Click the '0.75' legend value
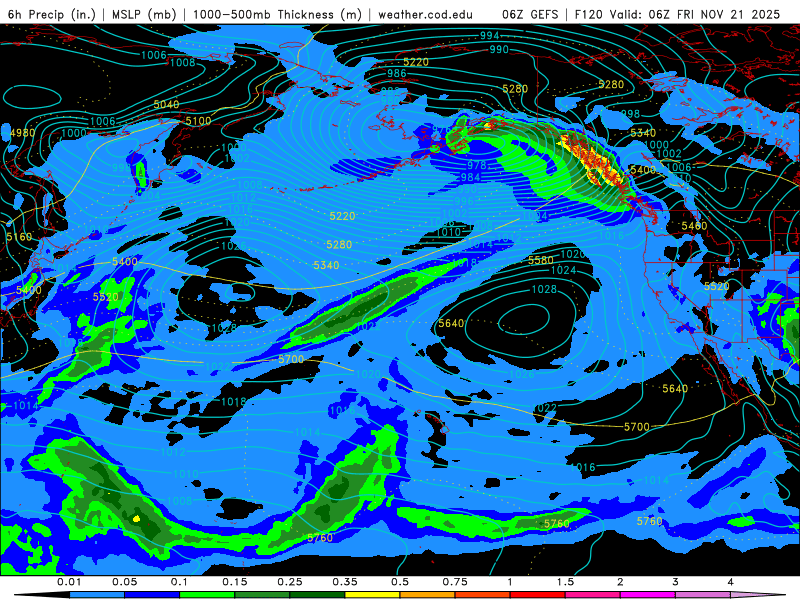The height and width of the screenshot is (600, 800). [455, 582]
